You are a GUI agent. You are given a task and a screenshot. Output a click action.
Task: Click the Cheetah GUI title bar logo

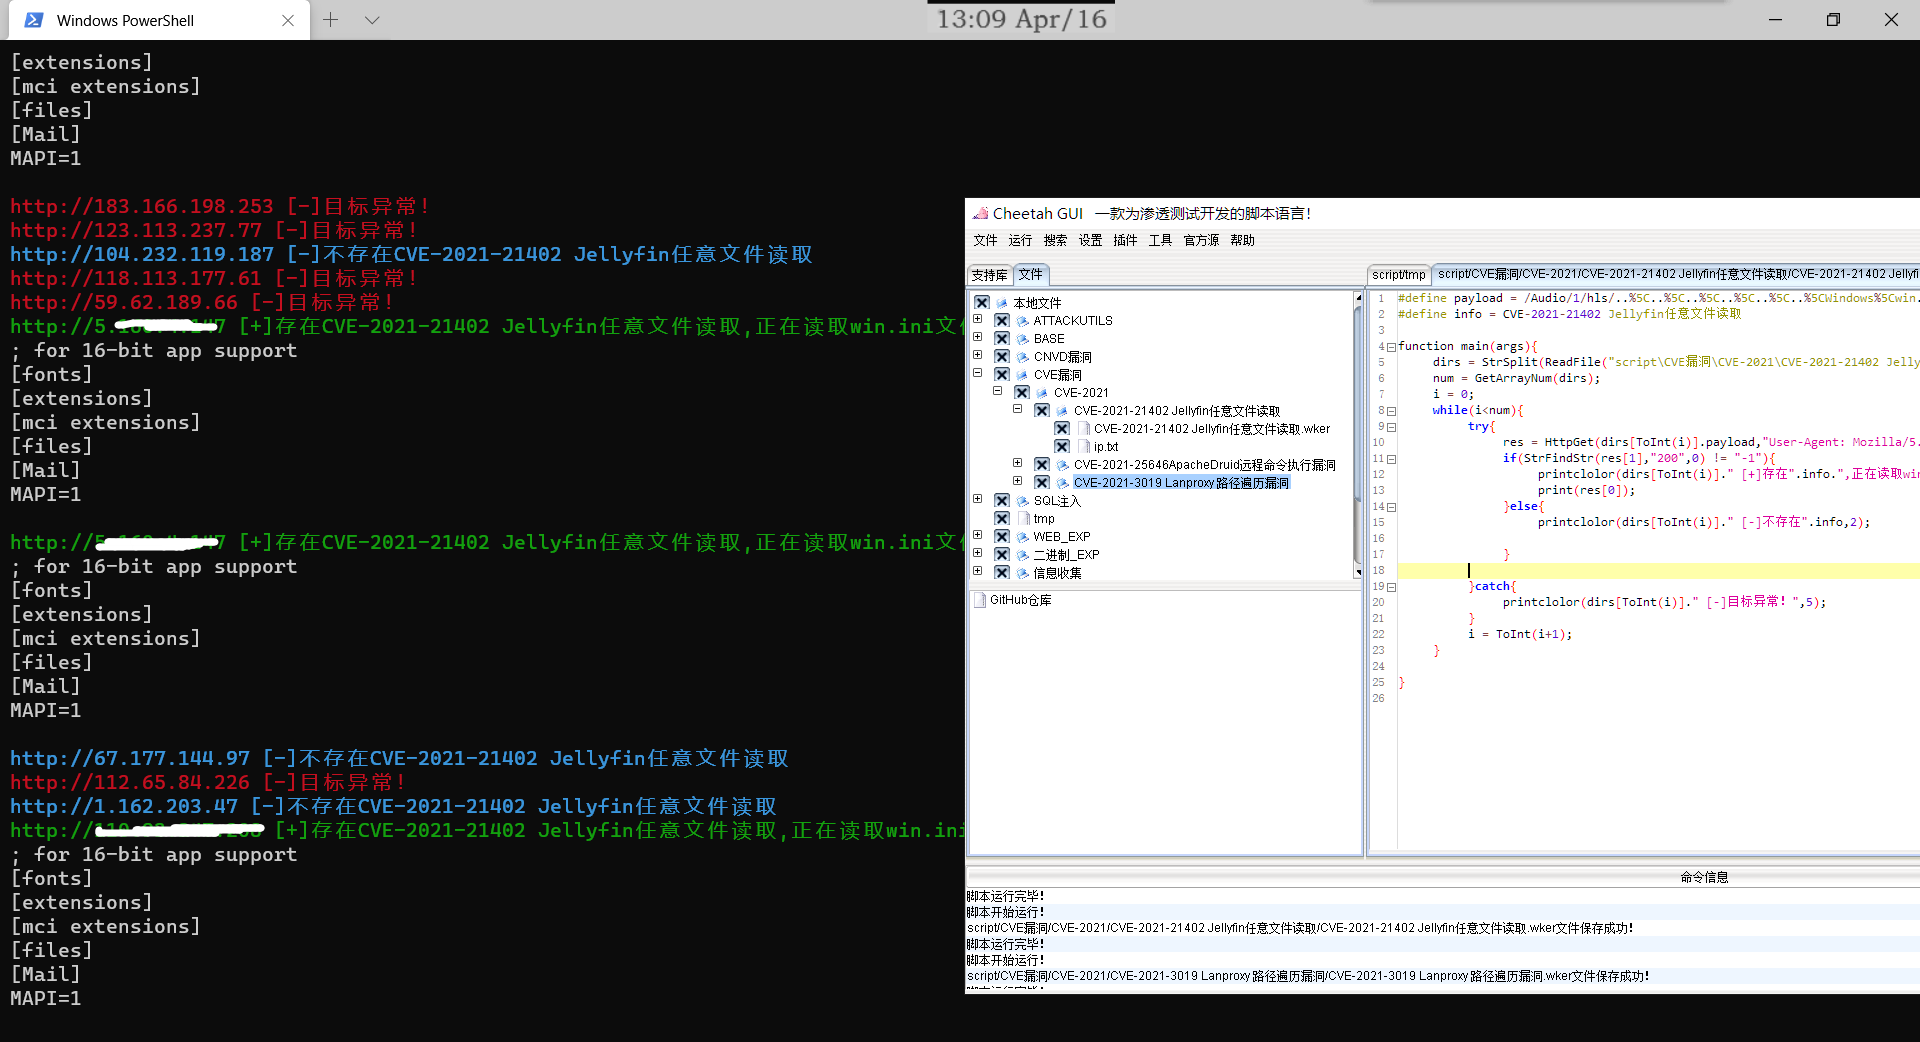(x=980, y=213)
